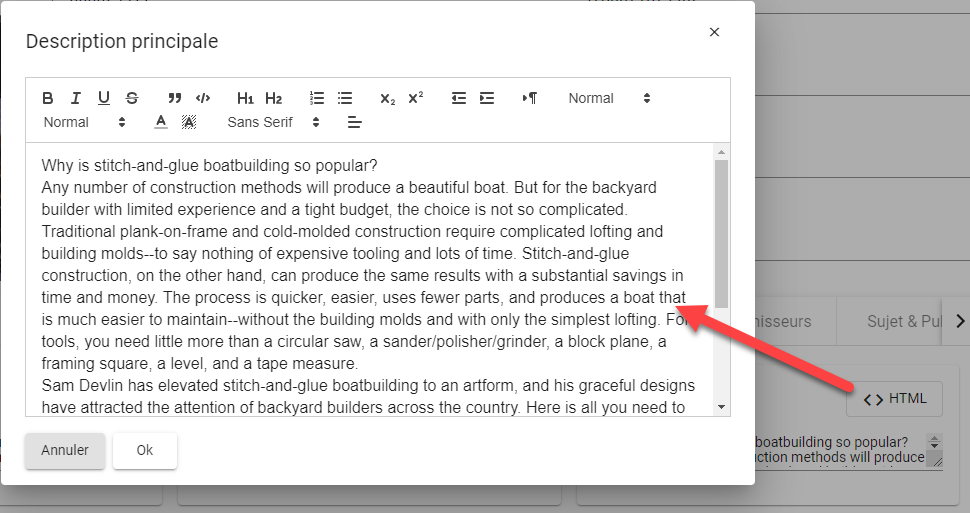Create a bulleted list
The image size is (970, 513).
click(x=345, y=98)
